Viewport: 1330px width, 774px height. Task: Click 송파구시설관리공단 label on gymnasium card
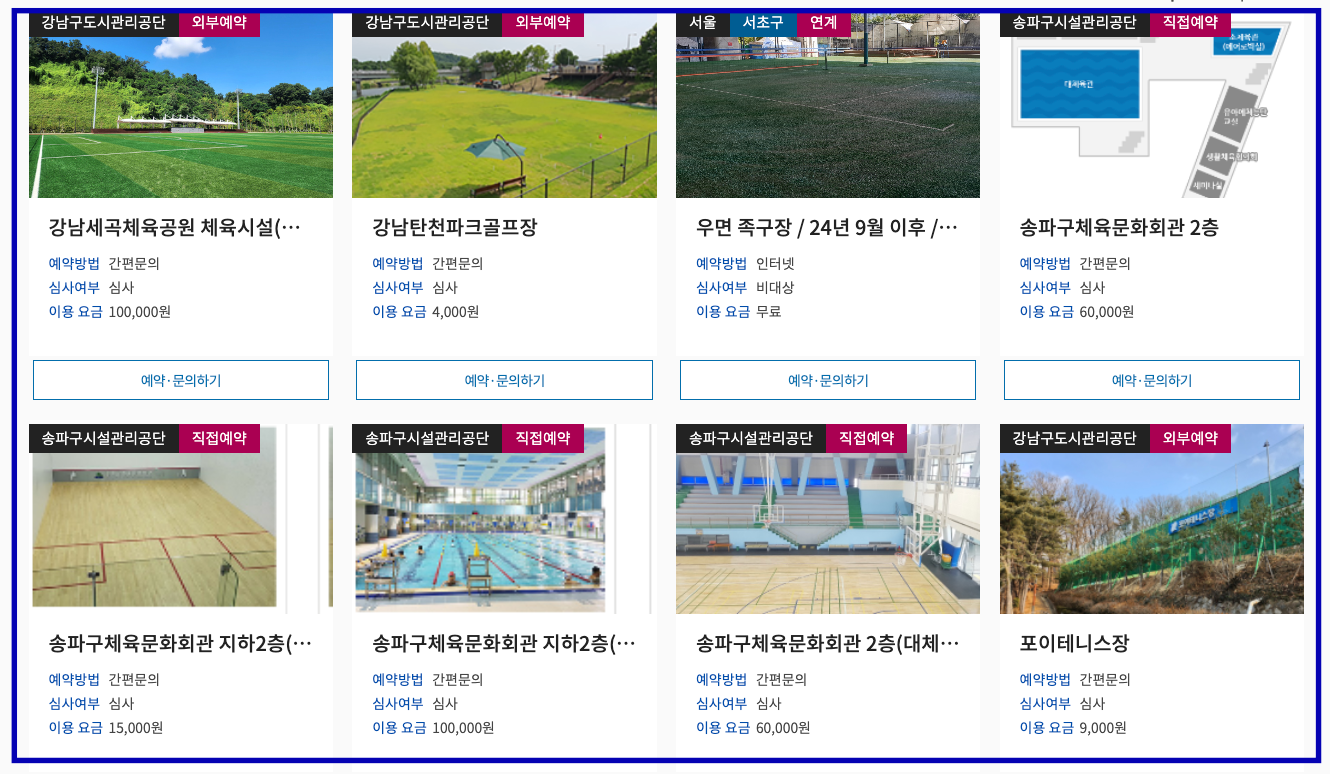(751, 438)
